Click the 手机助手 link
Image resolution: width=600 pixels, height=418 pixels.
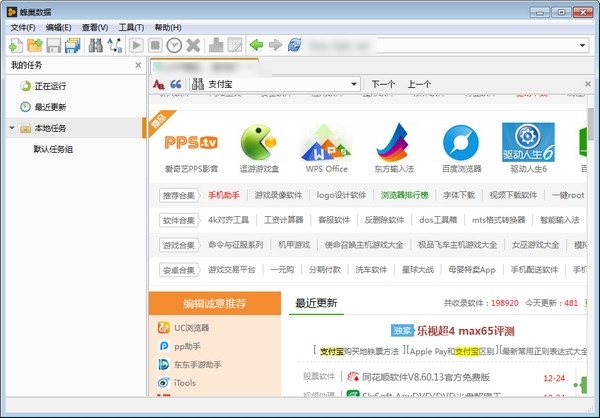[224, 195]
